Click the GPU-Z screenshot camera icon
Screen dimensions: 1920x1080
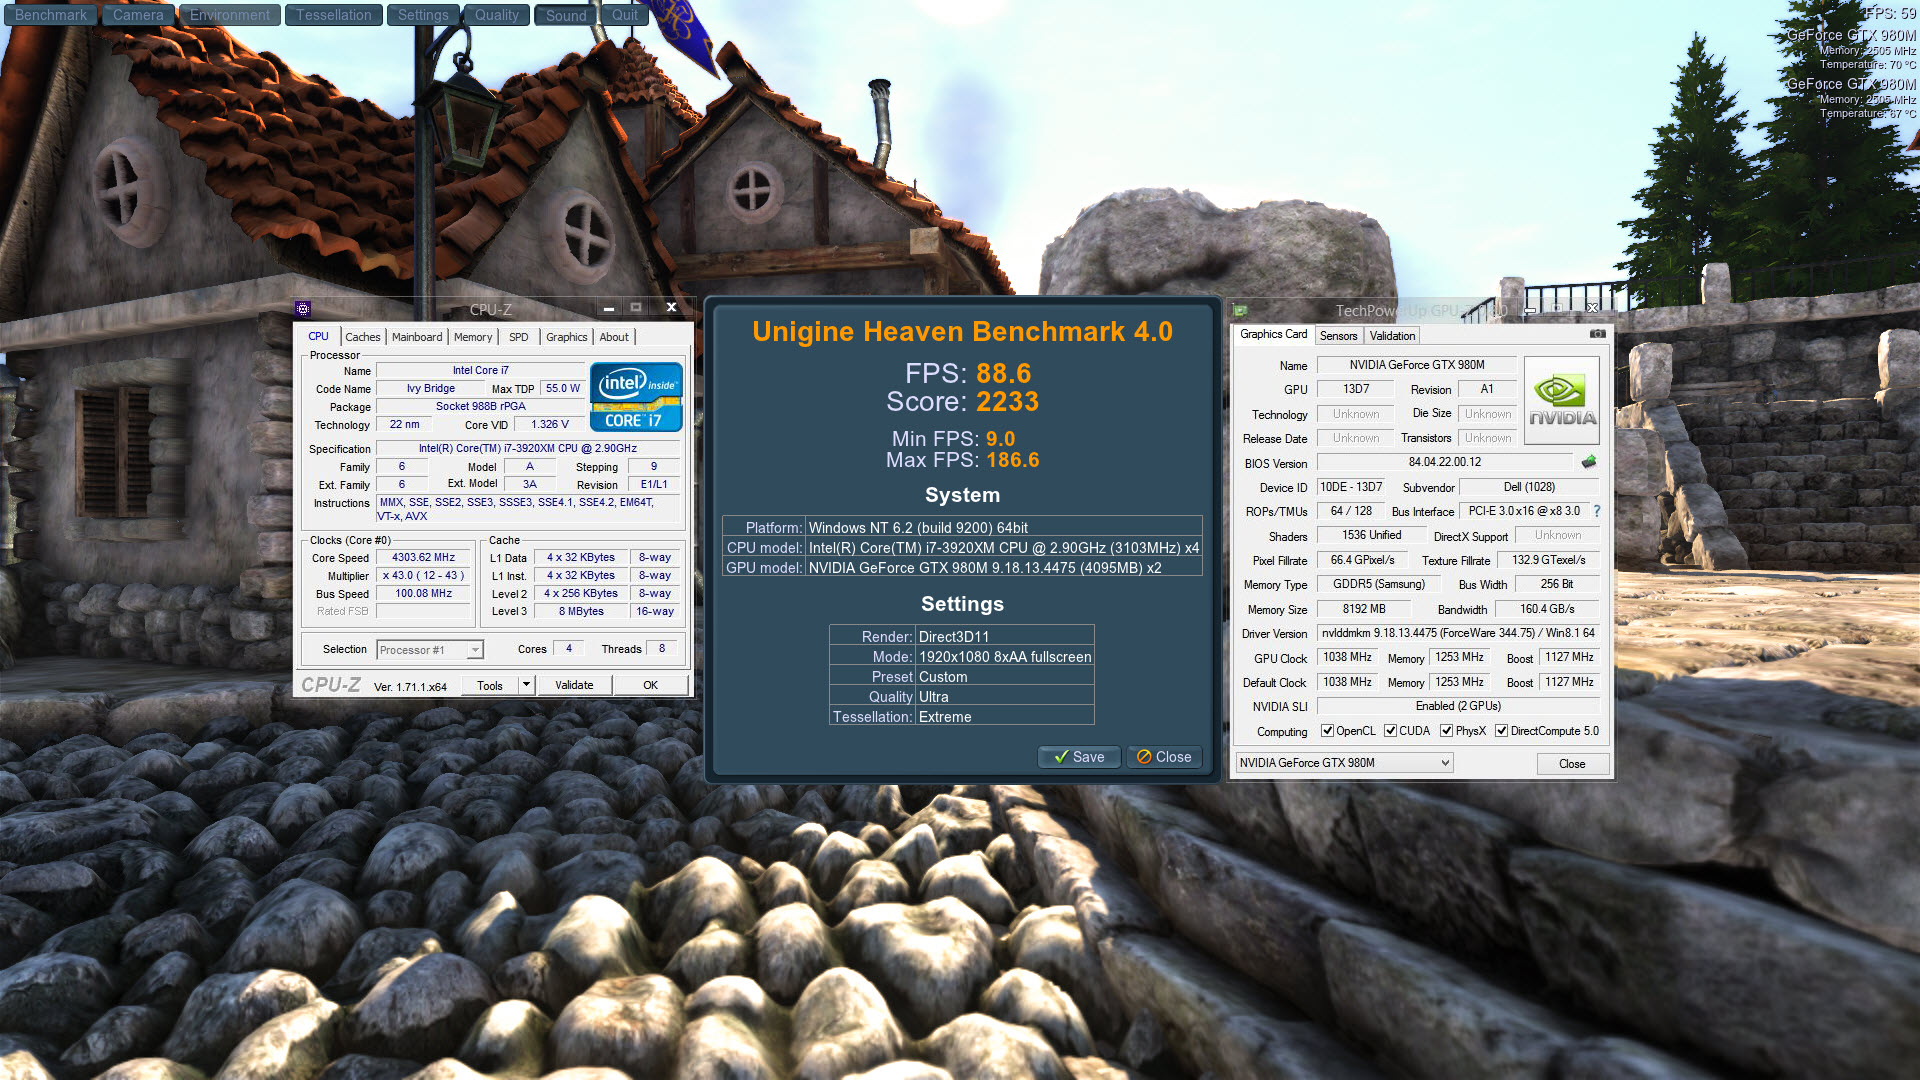click(1597, 334)
